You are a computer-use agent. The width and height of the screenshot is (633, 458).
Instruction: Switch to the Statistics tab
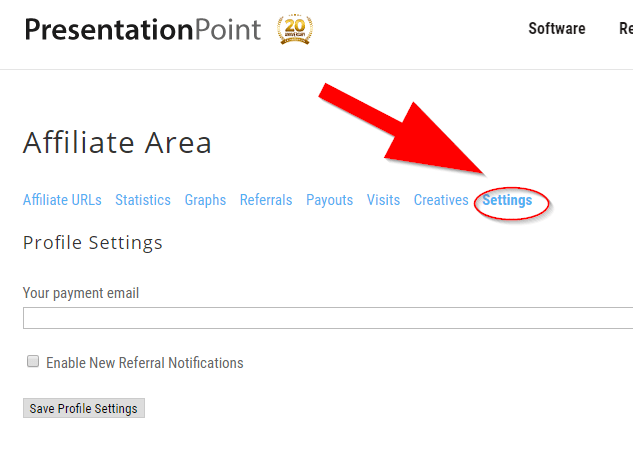[x=143, y=200]
